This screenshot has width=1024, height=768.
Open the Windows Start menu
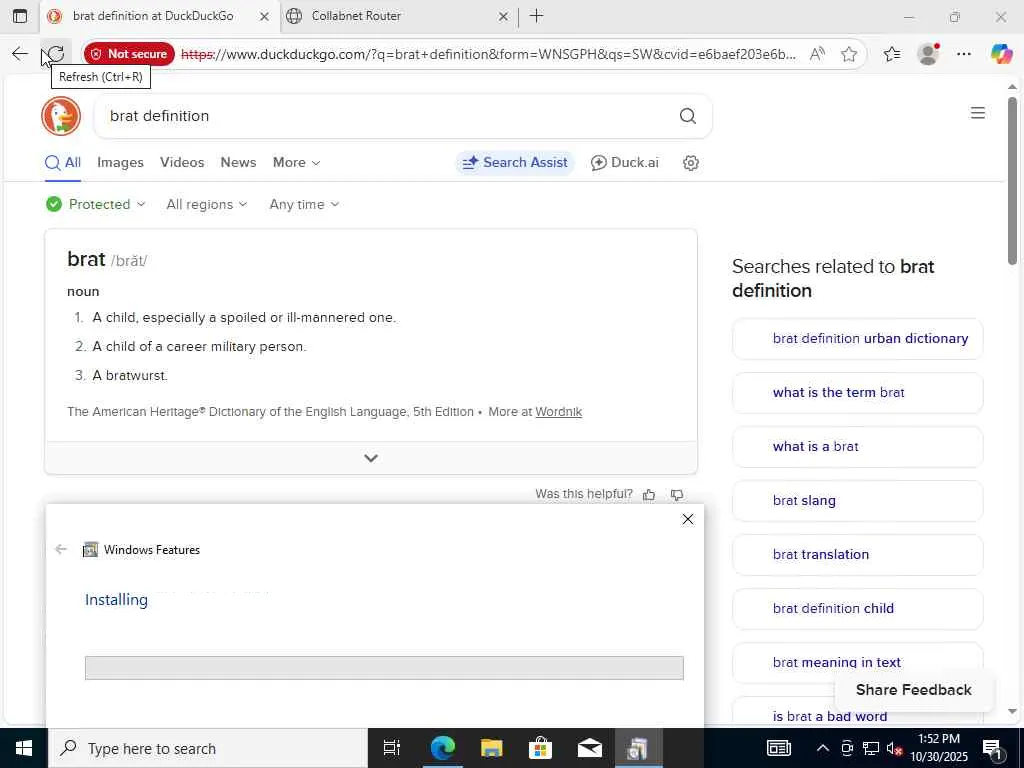point(24,748)
